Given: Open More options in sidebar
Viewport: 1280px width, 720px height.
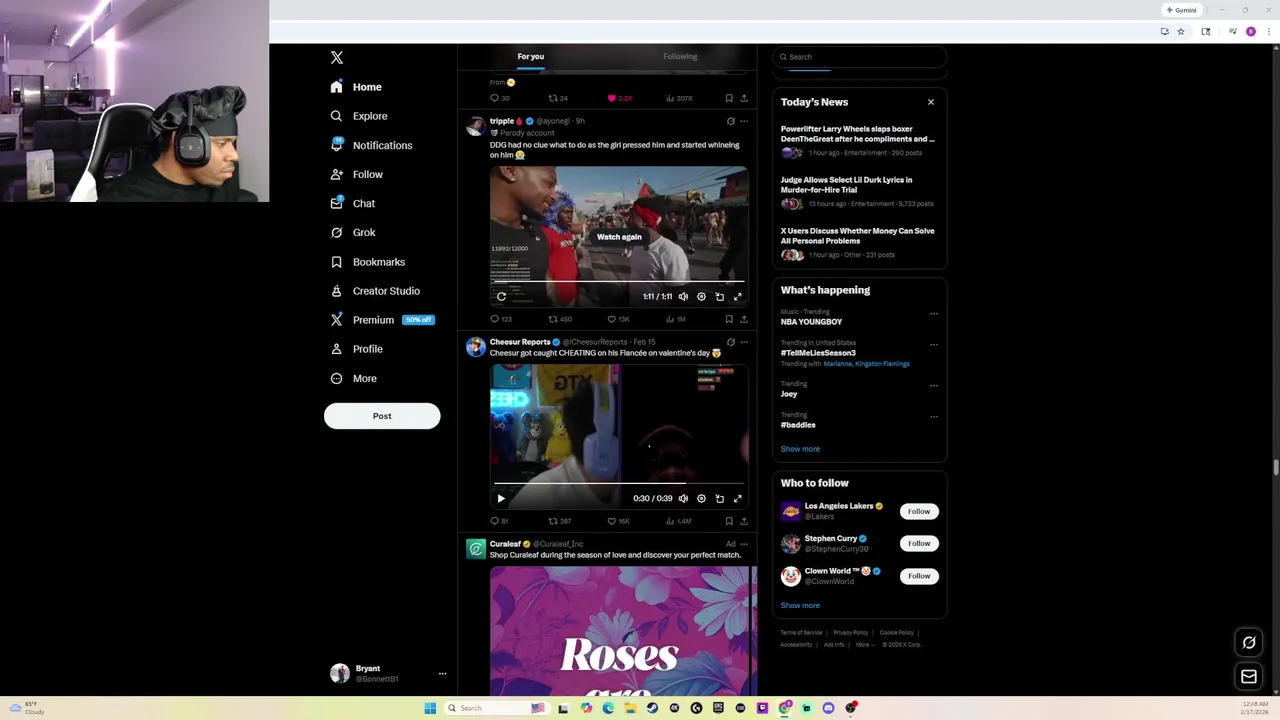Looking at the screenshot, I should click(x=353, y=378).
